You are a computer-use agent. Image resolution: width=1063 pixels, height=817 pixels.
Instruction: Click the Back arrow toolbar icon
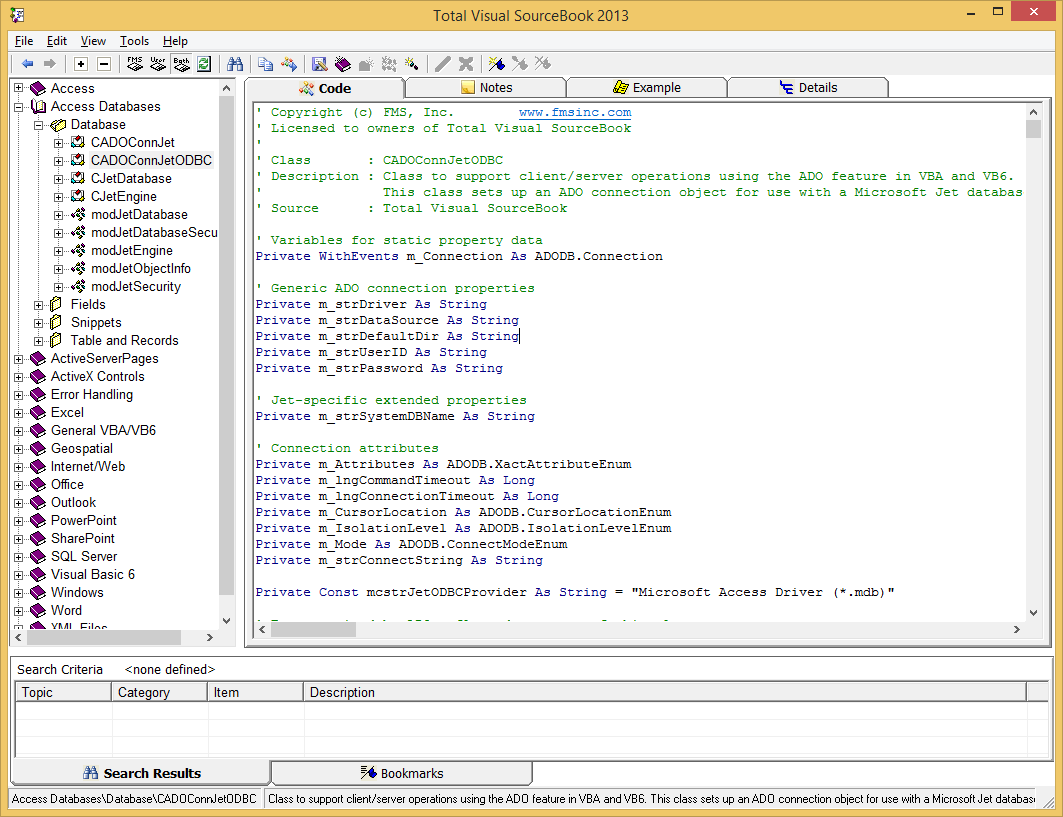click(x=28, y=64)
